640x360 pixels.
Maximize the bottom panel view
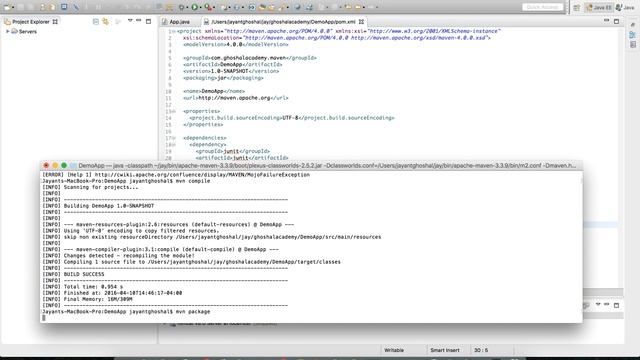tap(616, 305)
